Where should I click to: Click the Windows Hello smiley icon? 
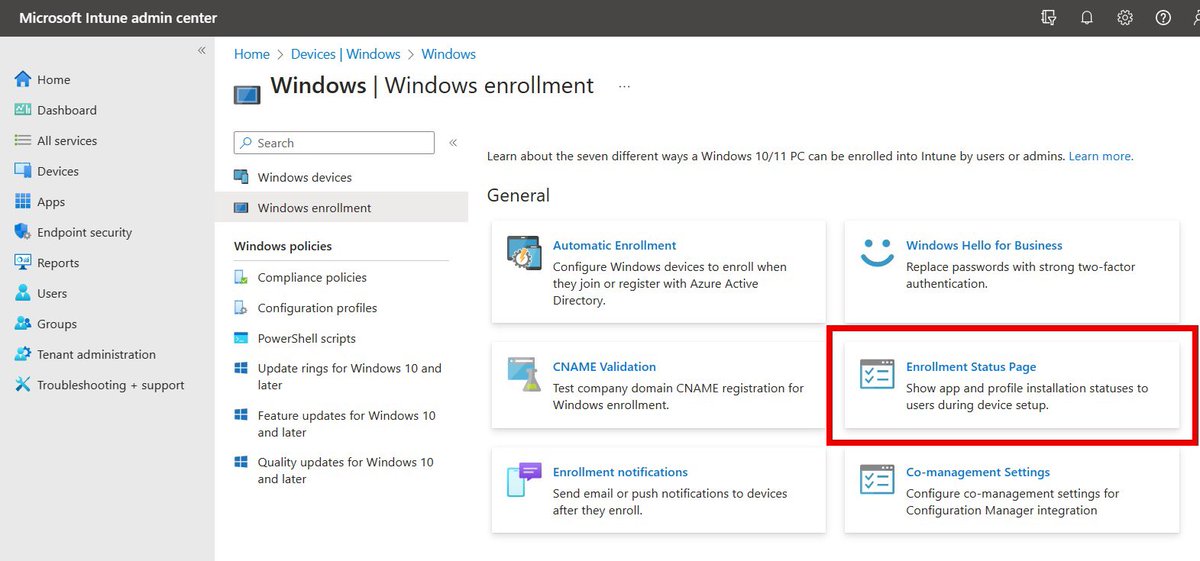click(x=877, y=252)
